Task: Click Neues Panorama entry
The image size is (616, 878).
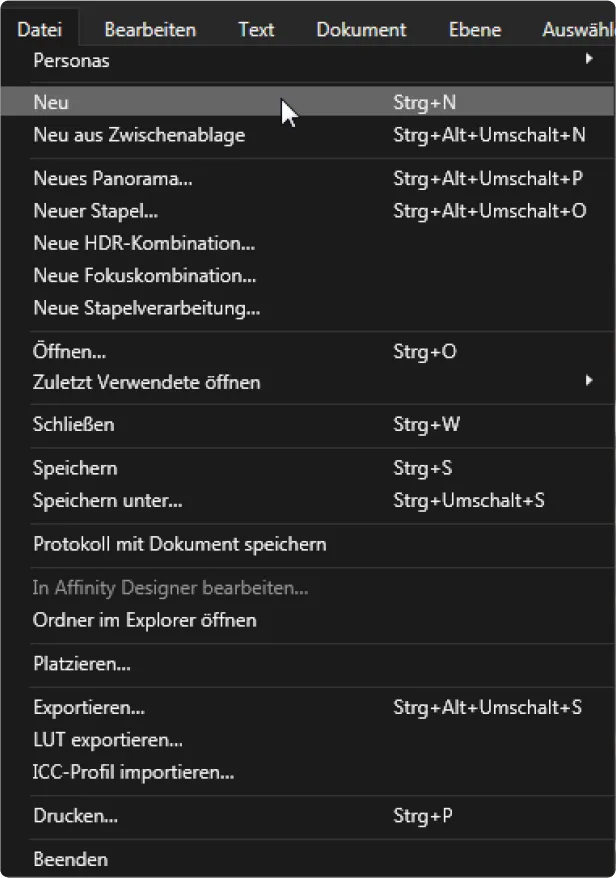Action: [113, 180]
